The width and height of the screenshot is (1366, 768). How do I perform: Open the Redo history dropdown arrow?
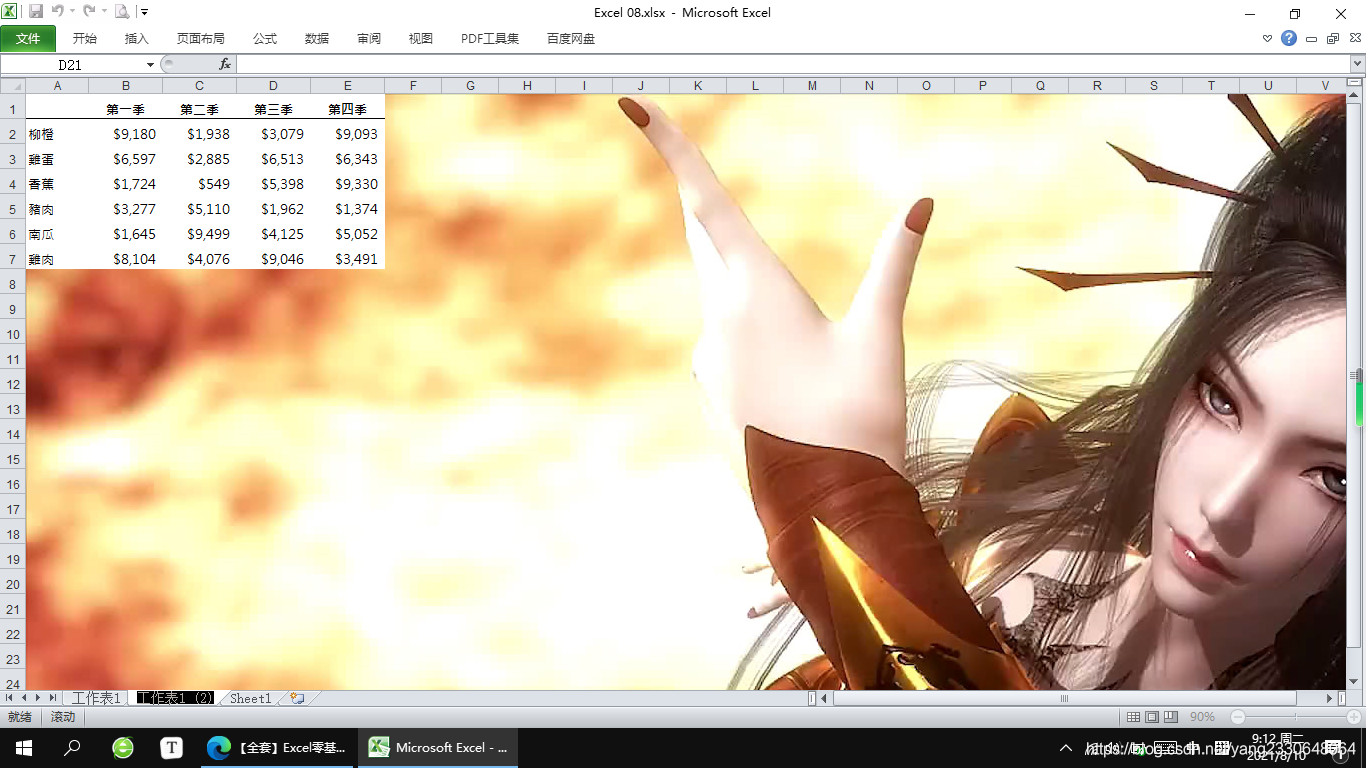(103, 12)
